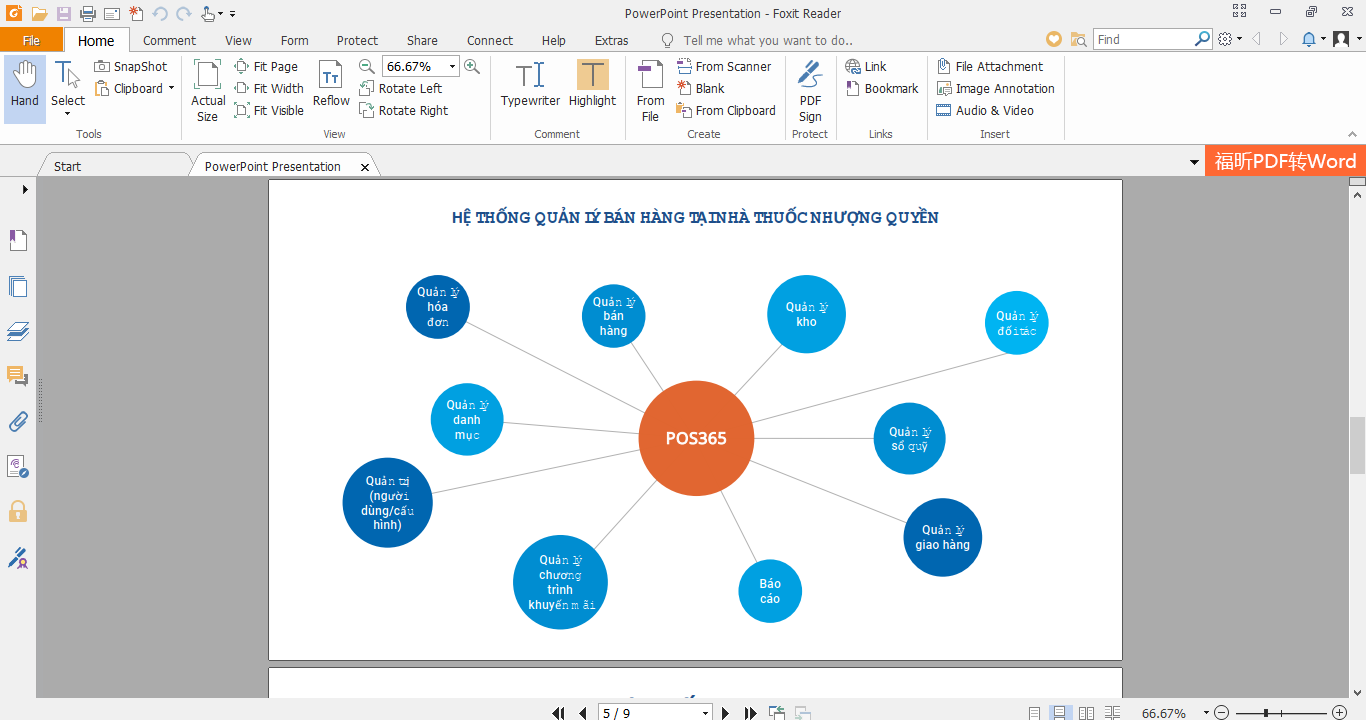Add a Bookmark
The height and width of the screenshot is (720, 1366).
click(882, 89)
